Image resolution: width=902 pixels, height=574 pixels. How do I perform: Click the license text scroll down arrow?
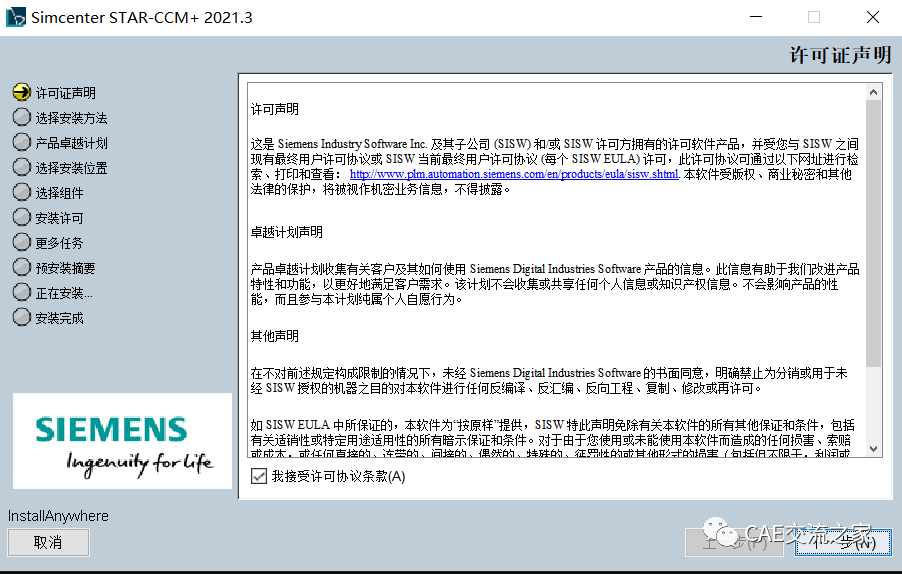click(x=873, y=449)
